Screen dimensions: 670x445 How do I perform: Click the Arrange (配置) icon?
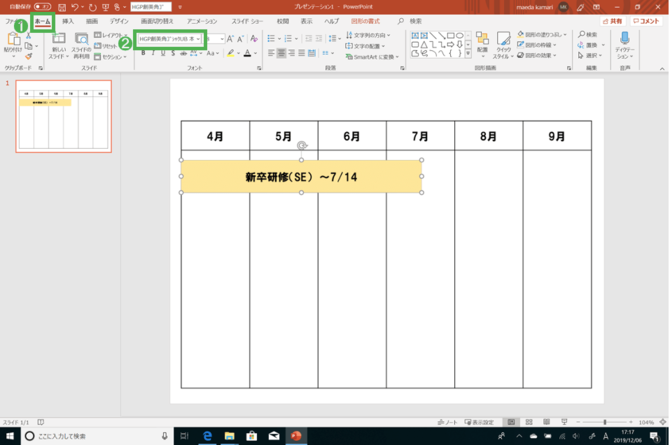pos(482,39)
